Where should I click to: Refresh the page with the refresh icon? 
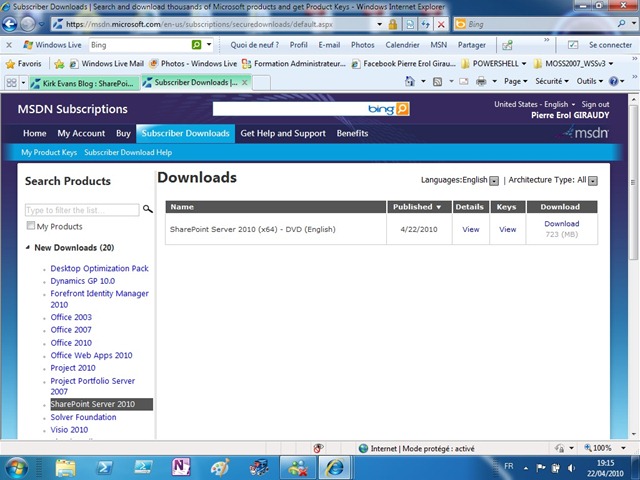pyautogui.click(x=425, y=24)
